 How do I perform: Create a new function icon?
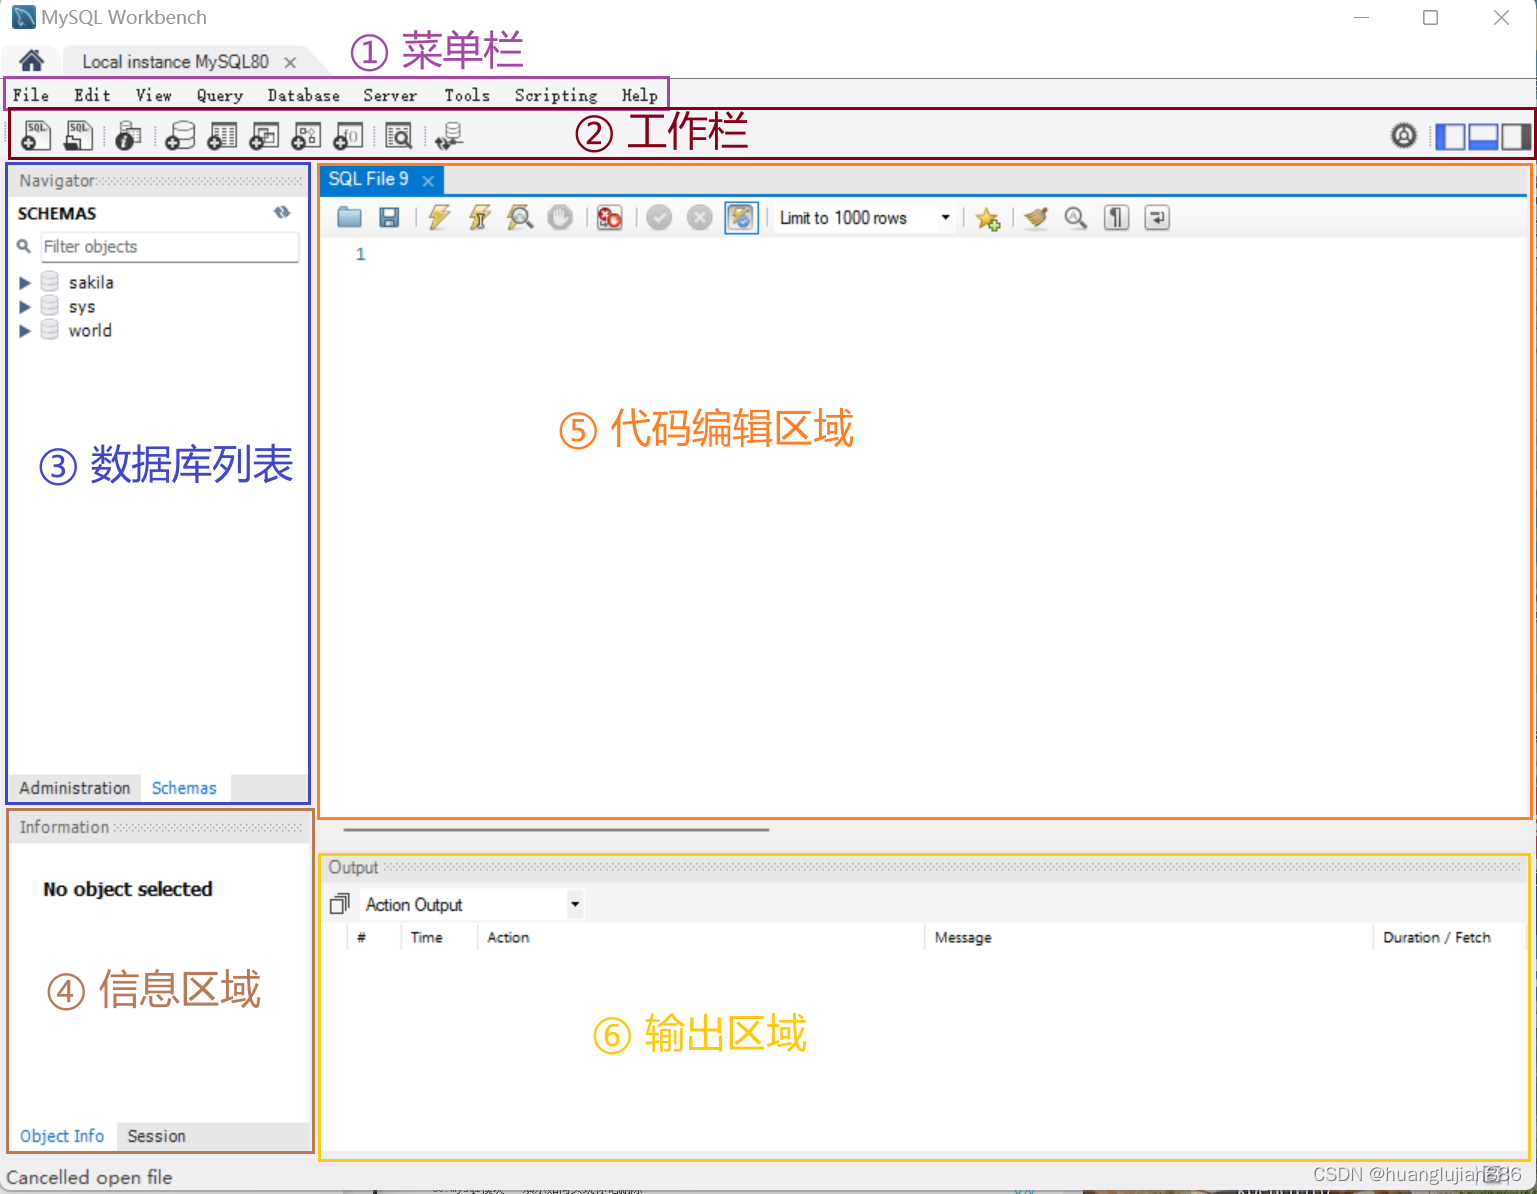coord(348,135)
